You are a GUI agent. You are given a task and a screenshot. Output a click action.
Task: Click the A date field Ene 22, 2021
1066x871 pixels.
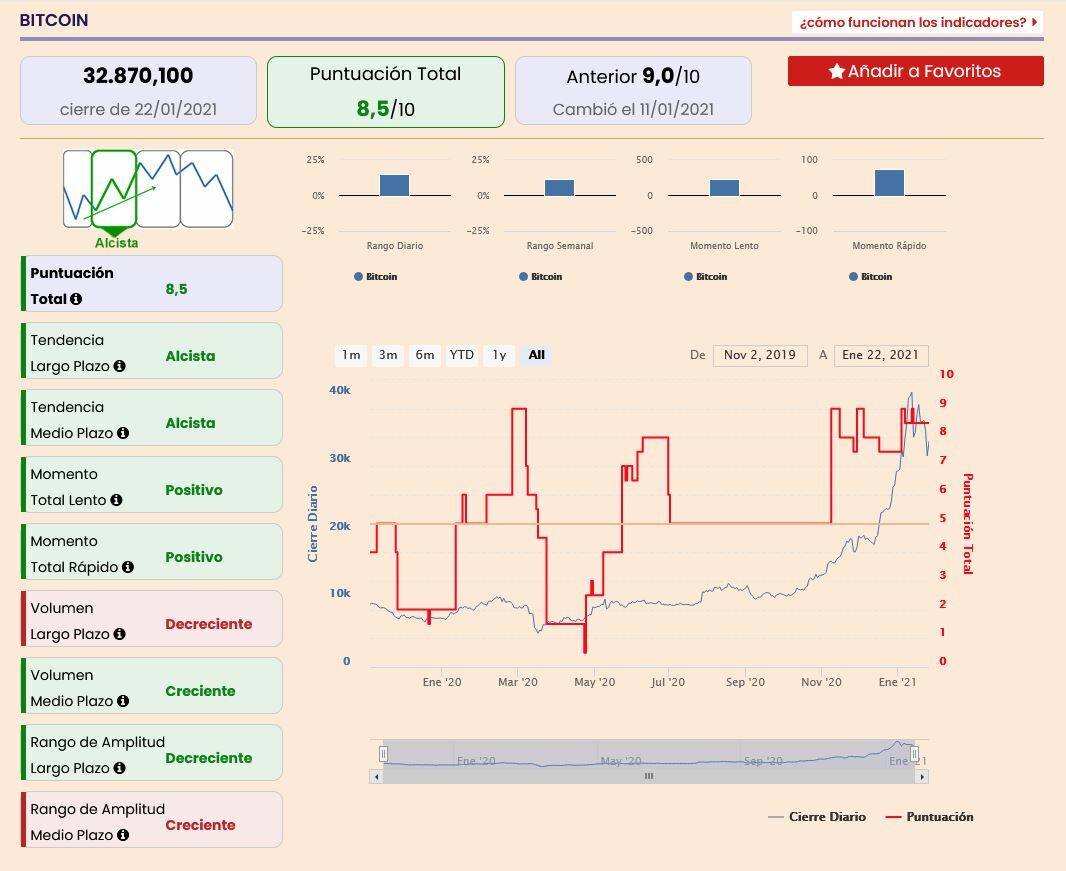pos(880,355)
